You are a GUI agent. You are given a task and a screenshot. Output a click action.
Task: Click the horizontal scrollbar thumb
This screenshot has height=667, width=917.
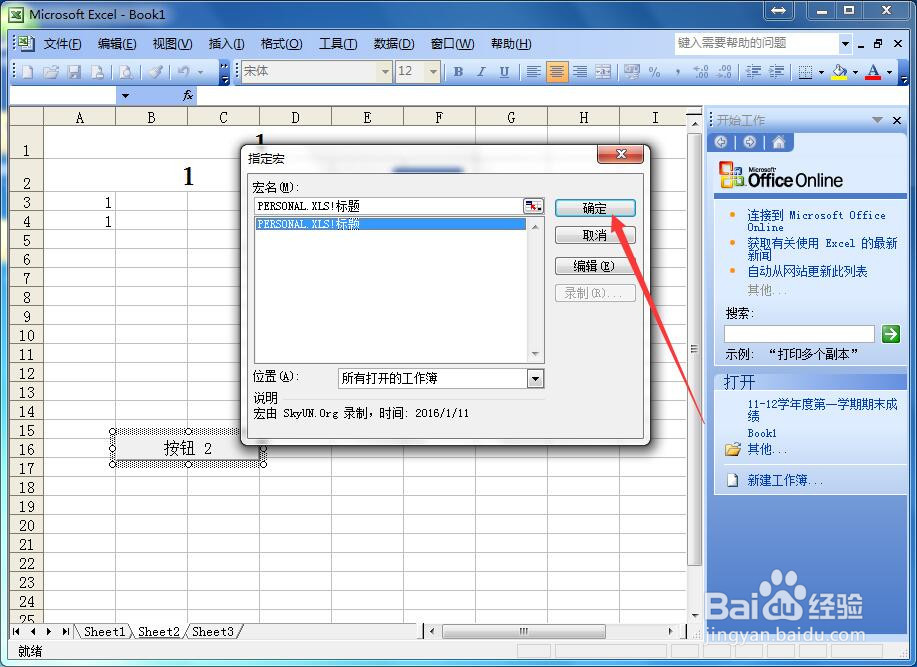tap(524, 631)
